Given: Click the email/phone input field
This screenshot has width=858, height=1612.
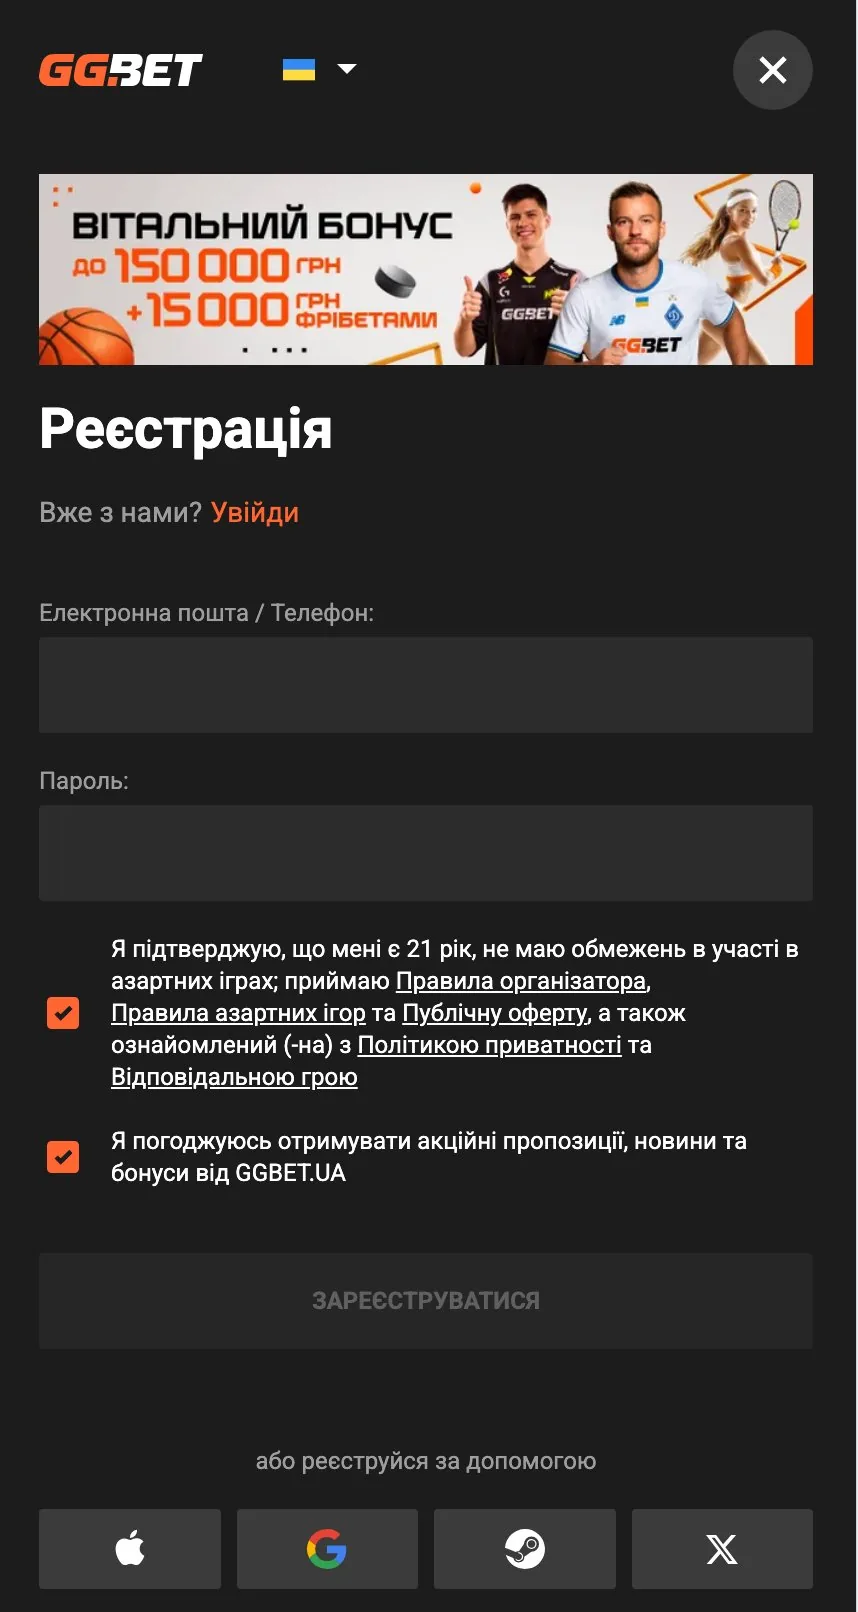Looking at the screenshot, I should 426,685.
